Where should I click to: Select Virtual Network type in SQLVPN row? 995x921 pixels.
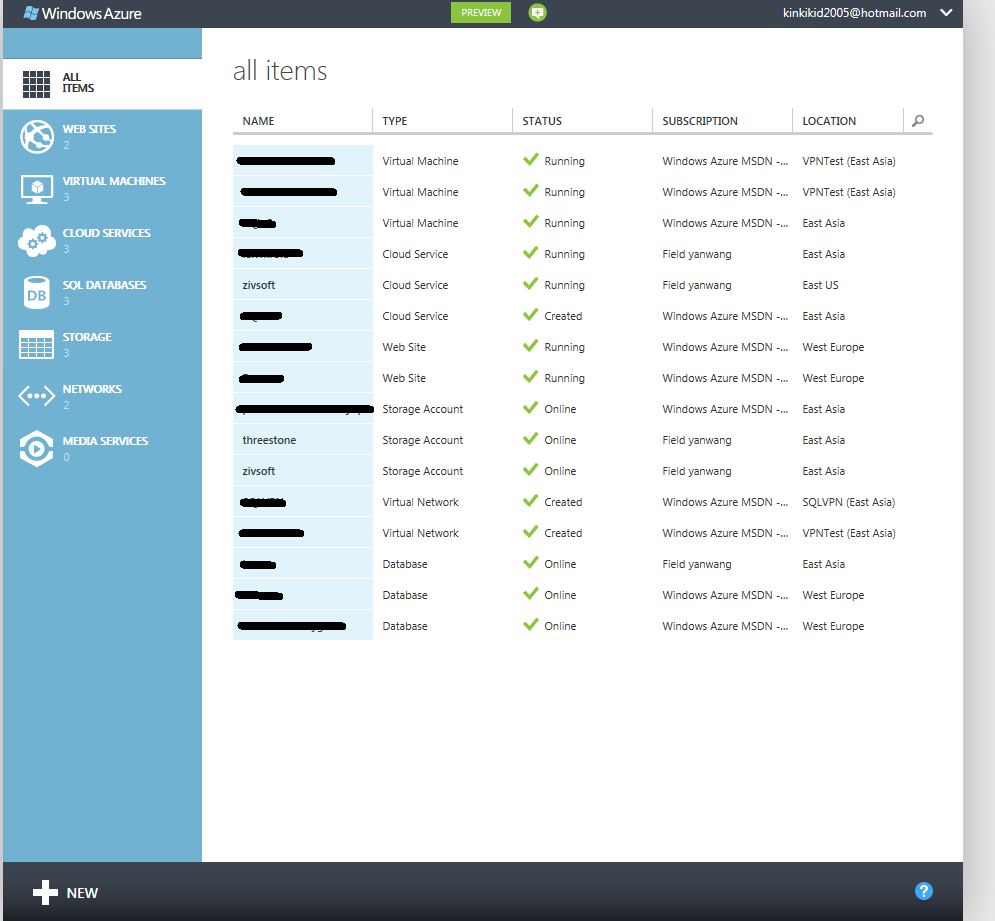pyautogui.click(x=420, y=502)
